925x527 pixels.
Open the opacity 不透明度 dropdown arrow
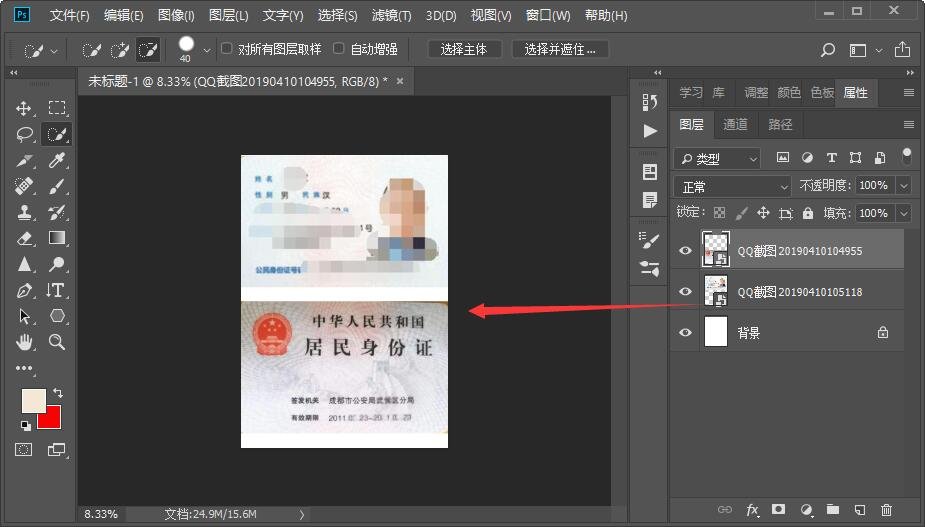pyautogui.click(x=904, y=186)
